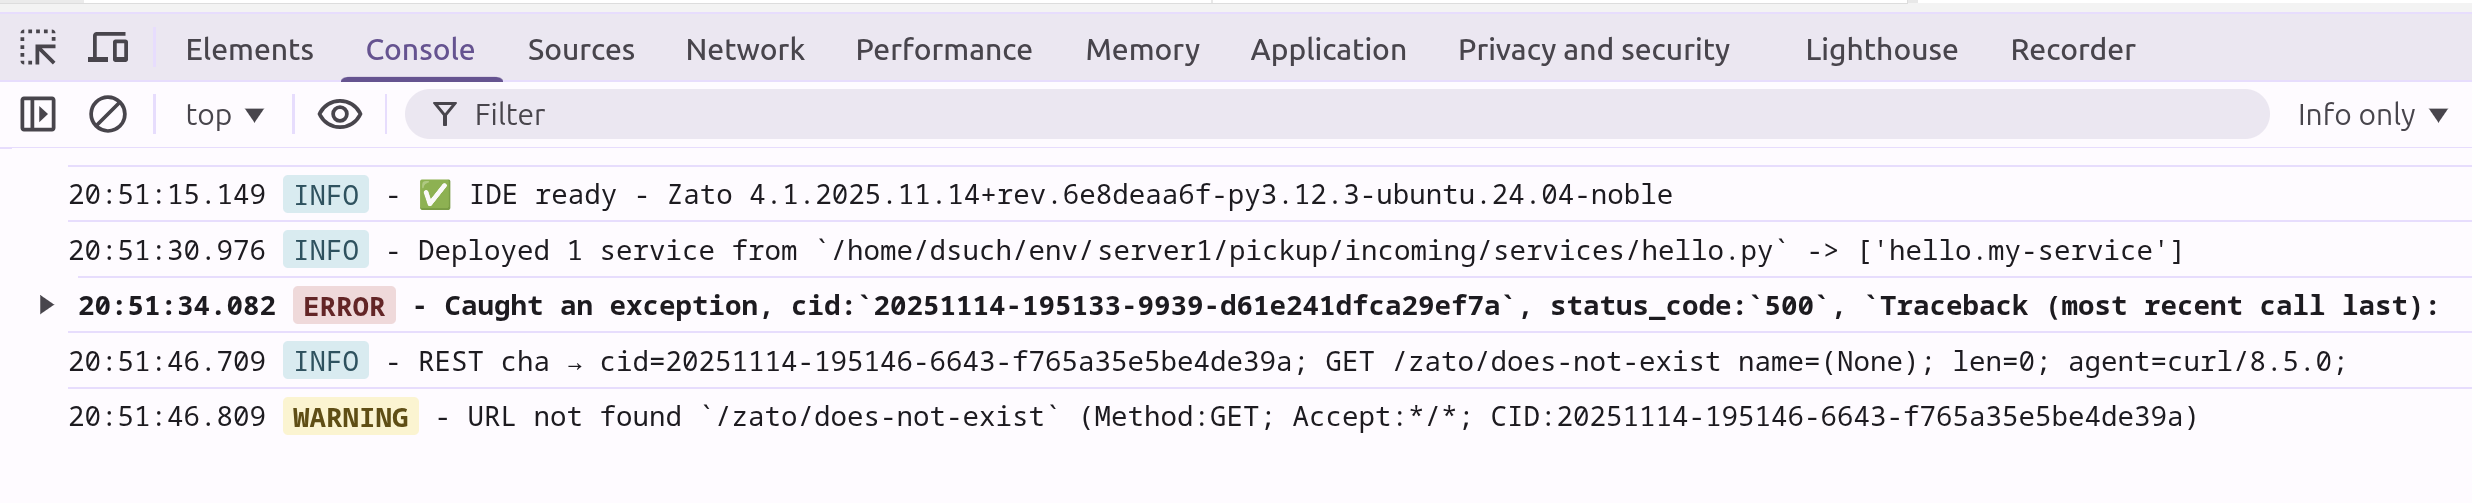Toggle the device toolbar icon
This screenshot has height=503, width=2472.
click(x=108, y=48)
